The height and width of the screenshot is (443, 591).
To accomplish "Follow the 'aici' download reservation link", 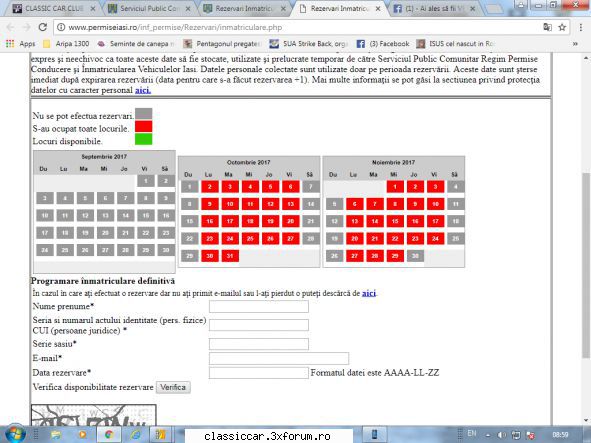I will (x=369, y=293).
